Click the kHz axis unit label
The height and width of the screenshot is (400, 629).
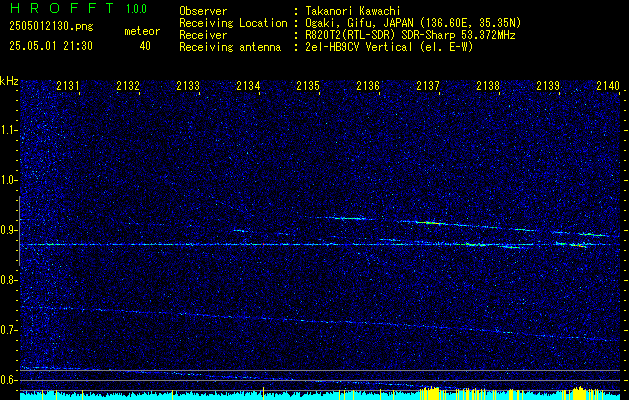coord(9,81)
